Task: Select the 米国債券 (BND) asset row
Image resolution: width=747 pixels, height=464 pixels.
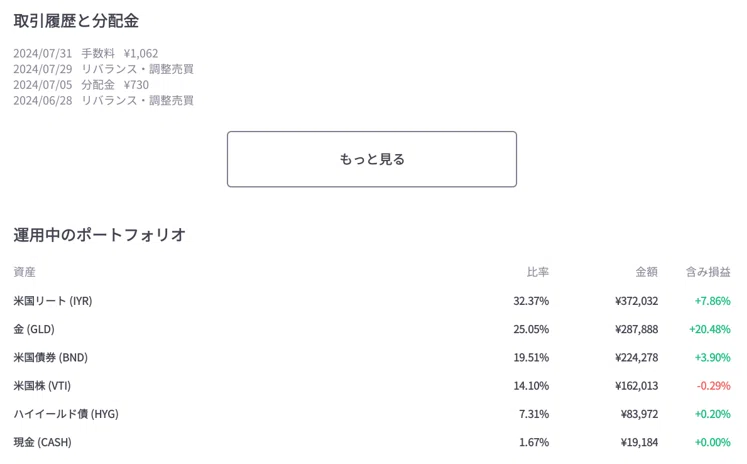Action: (372, 357)
